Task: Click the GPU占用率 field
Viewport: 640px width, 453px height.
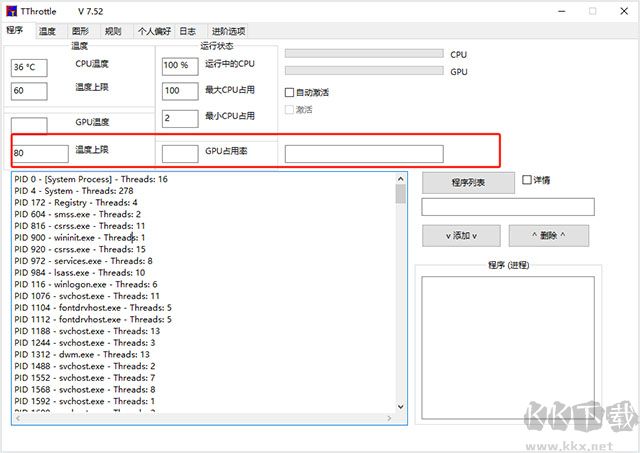Action: pos(180,154)
